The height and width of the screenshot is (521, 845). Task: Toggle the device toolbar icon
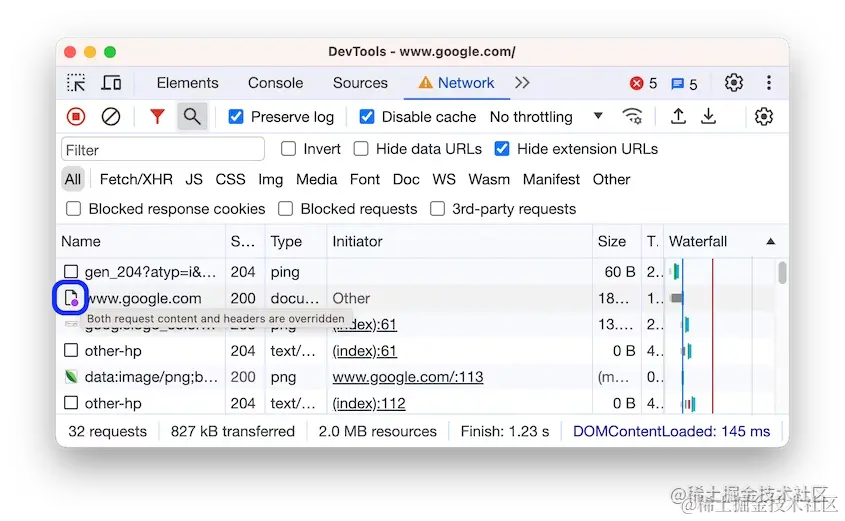click(x=111, y=83)
